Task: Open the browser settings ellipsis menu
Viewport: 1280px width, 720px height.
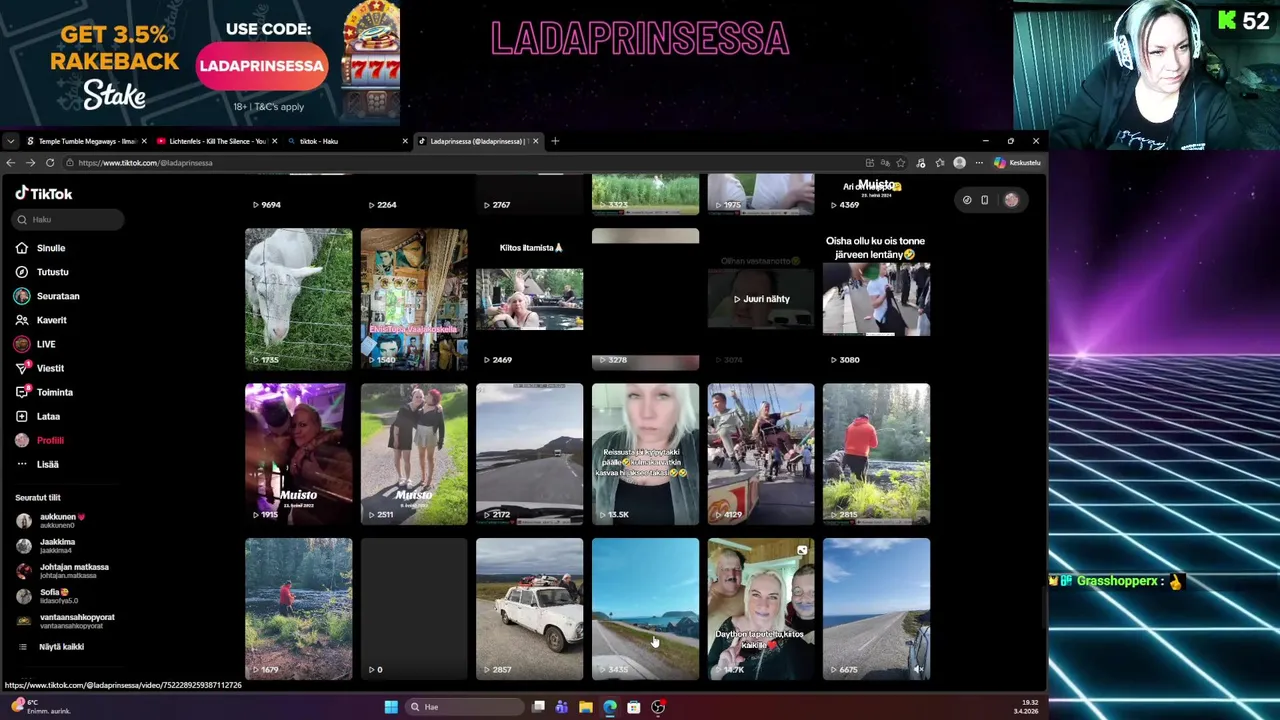Action: tap(979, 163)
